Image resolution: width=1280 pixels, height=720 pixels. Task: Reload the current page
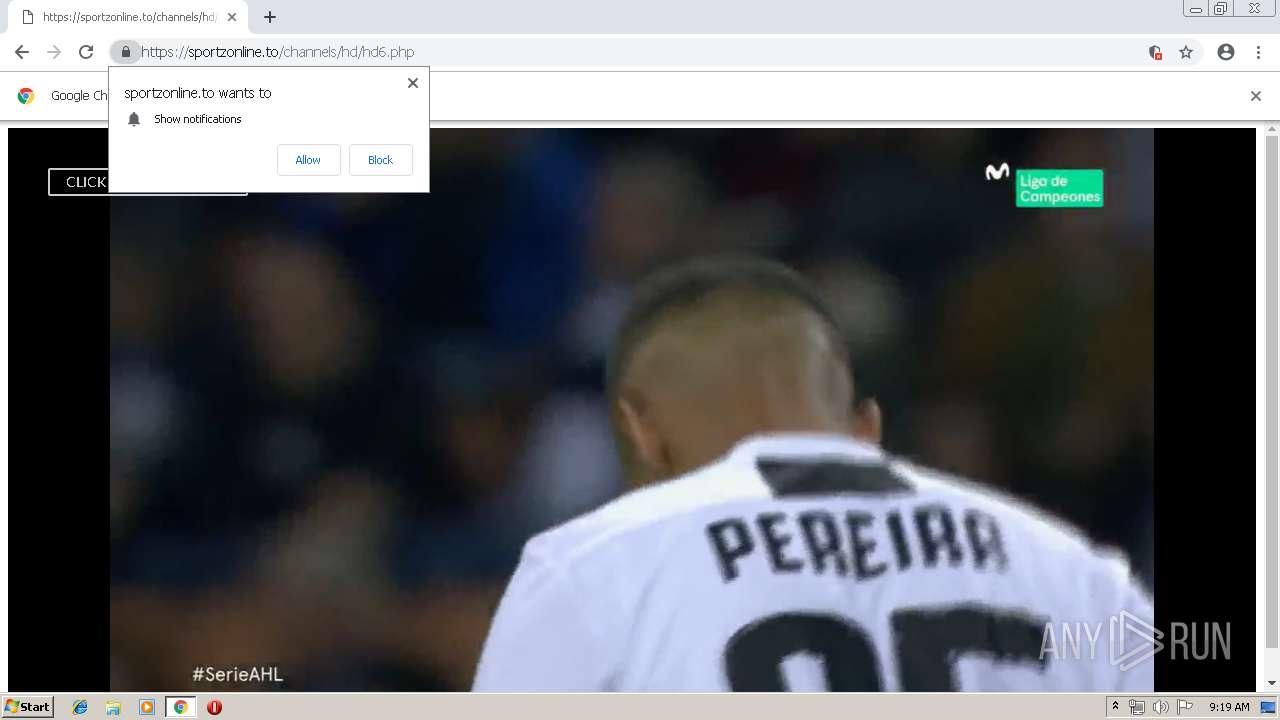coord(86,52)
